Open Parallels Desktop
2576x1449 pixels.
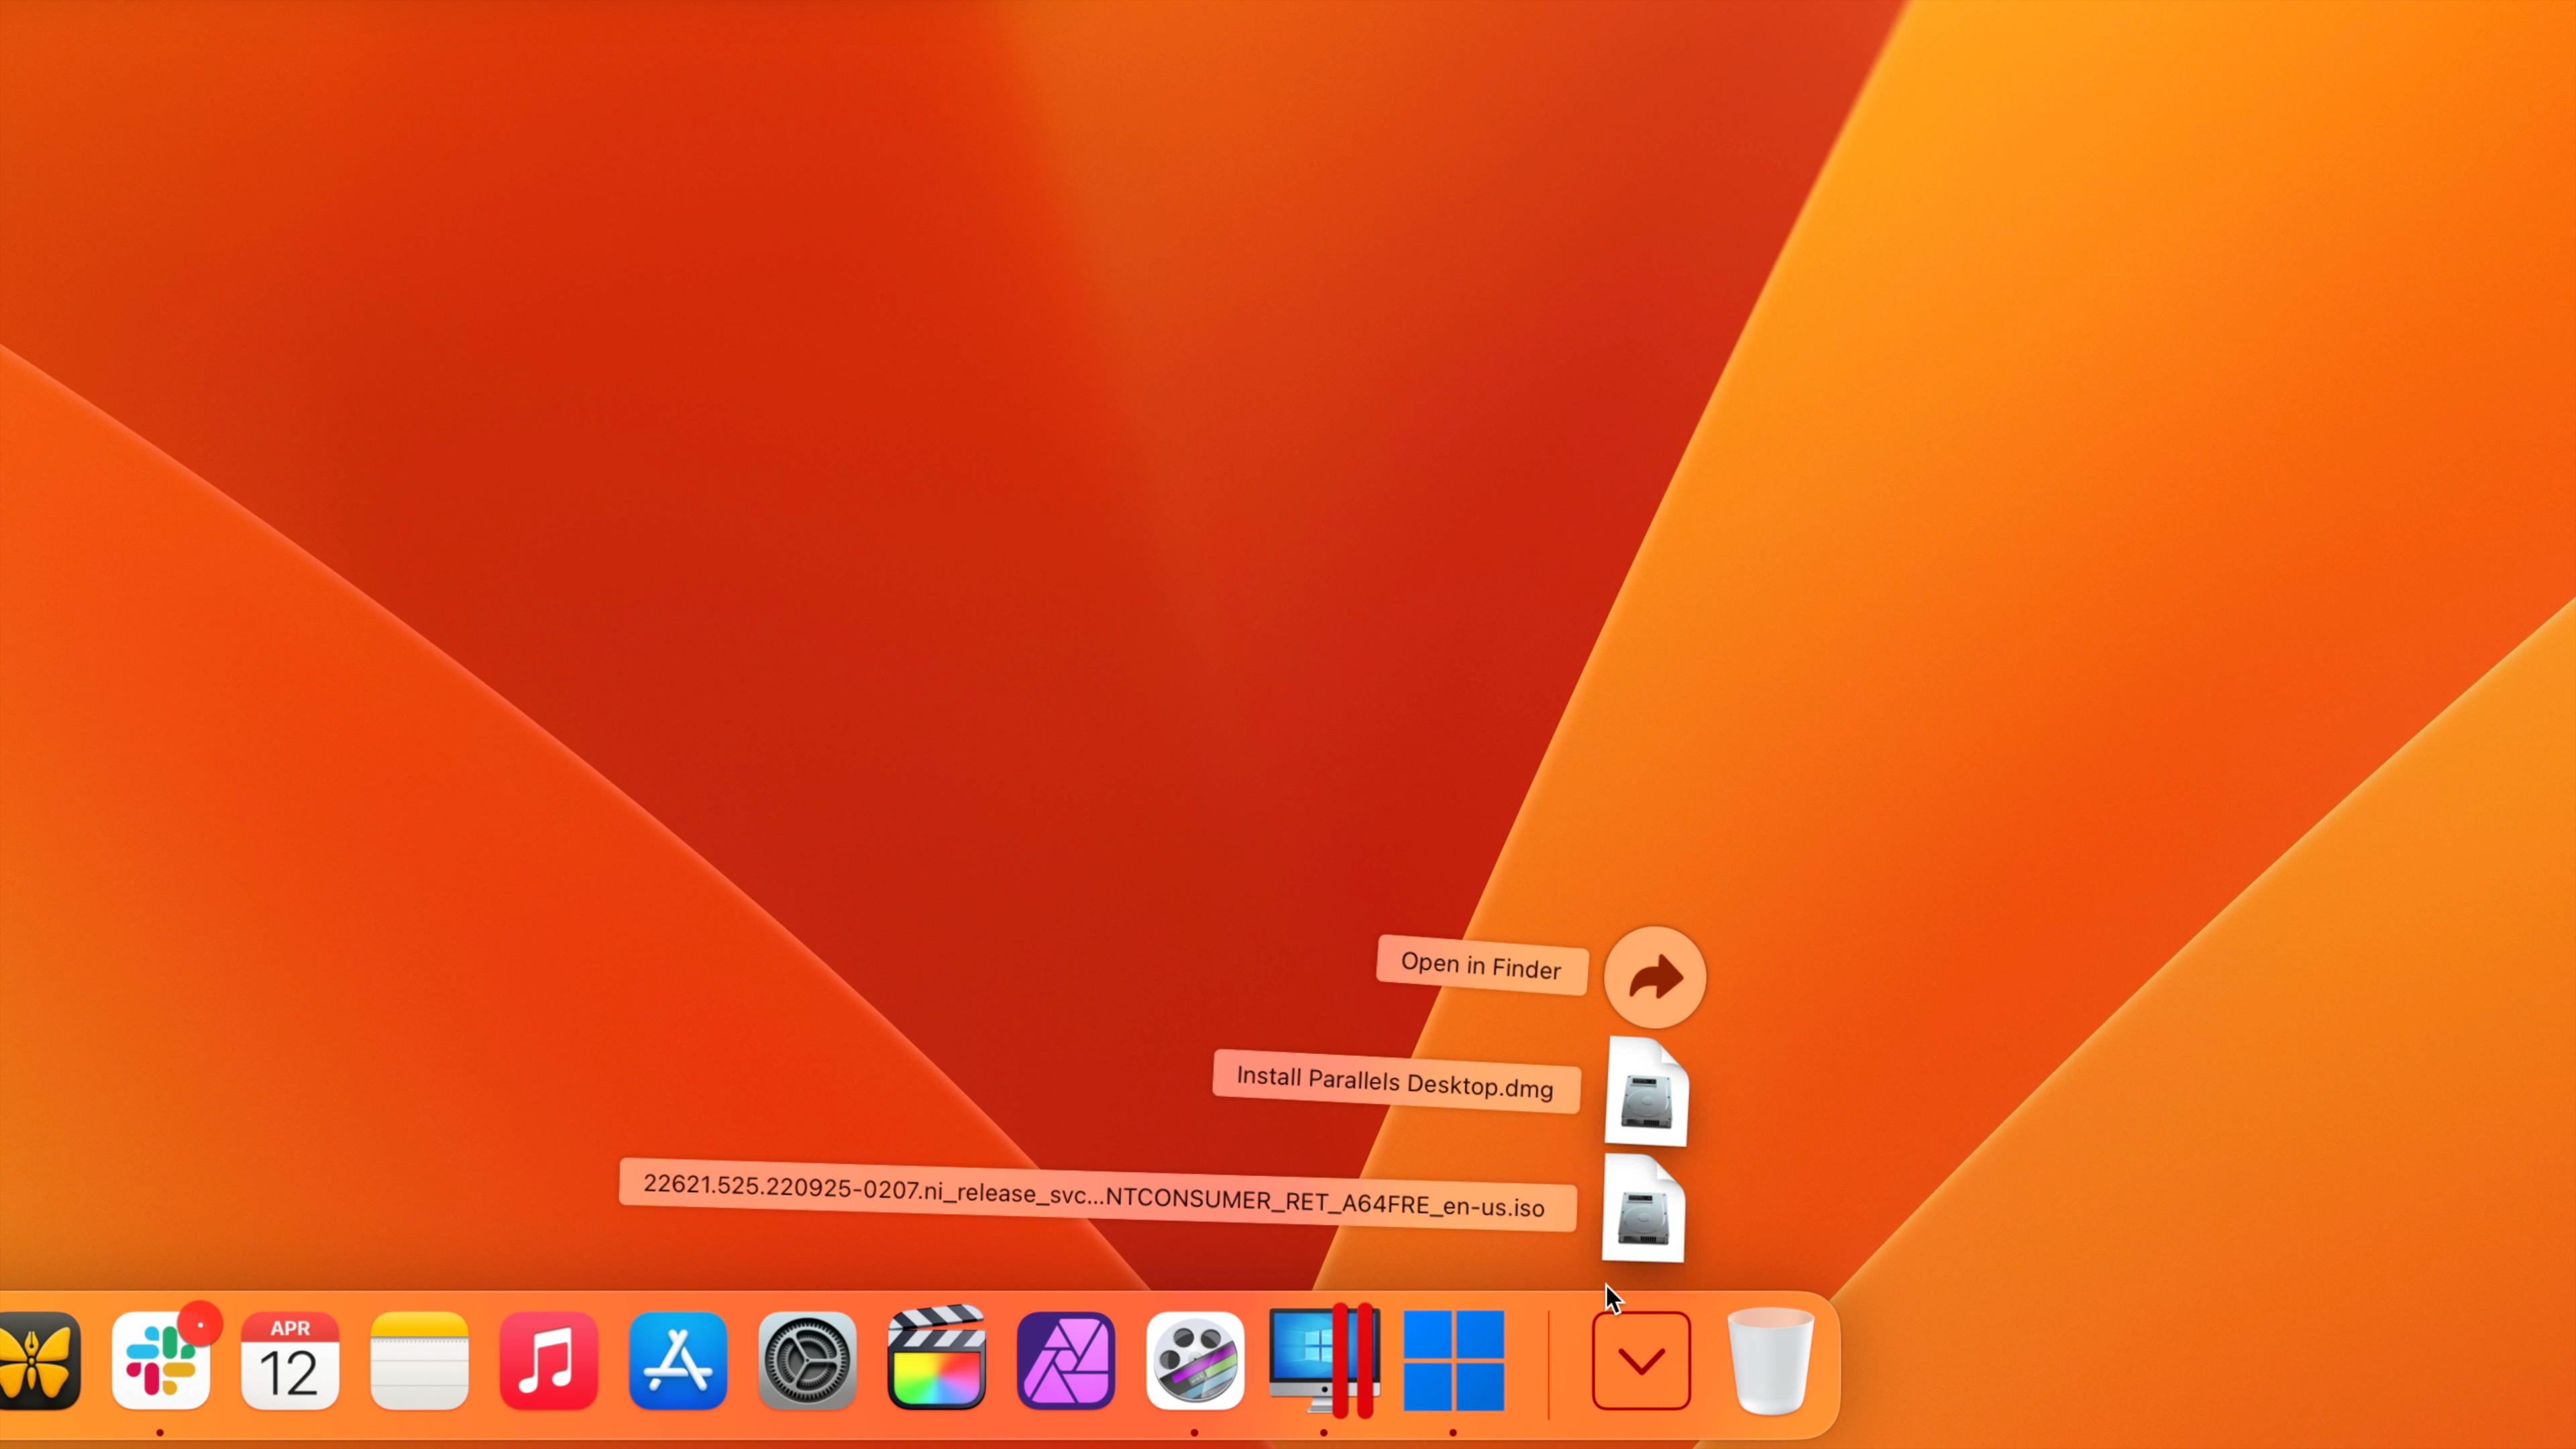[x=1323, y=1361]
